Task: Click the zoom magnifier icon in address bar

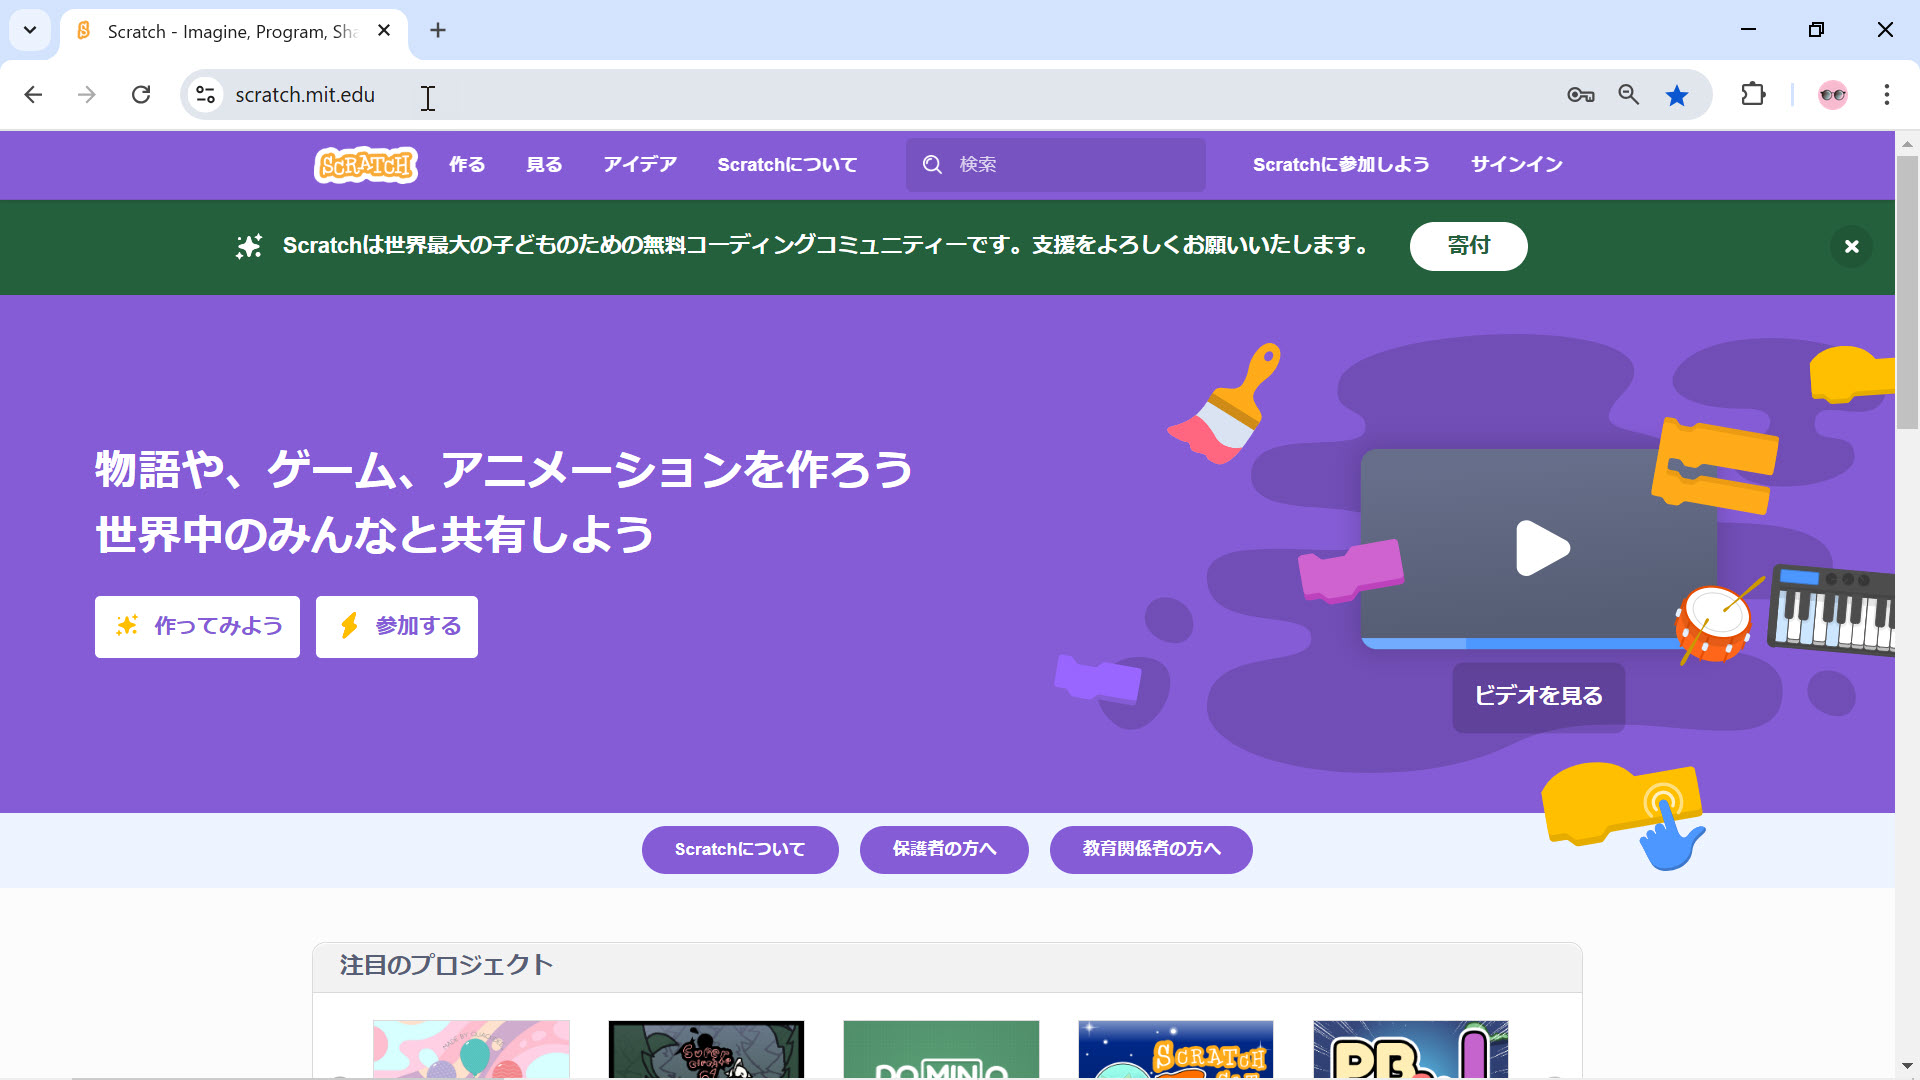Action: pyautogui.click(x=1629, y=95)
